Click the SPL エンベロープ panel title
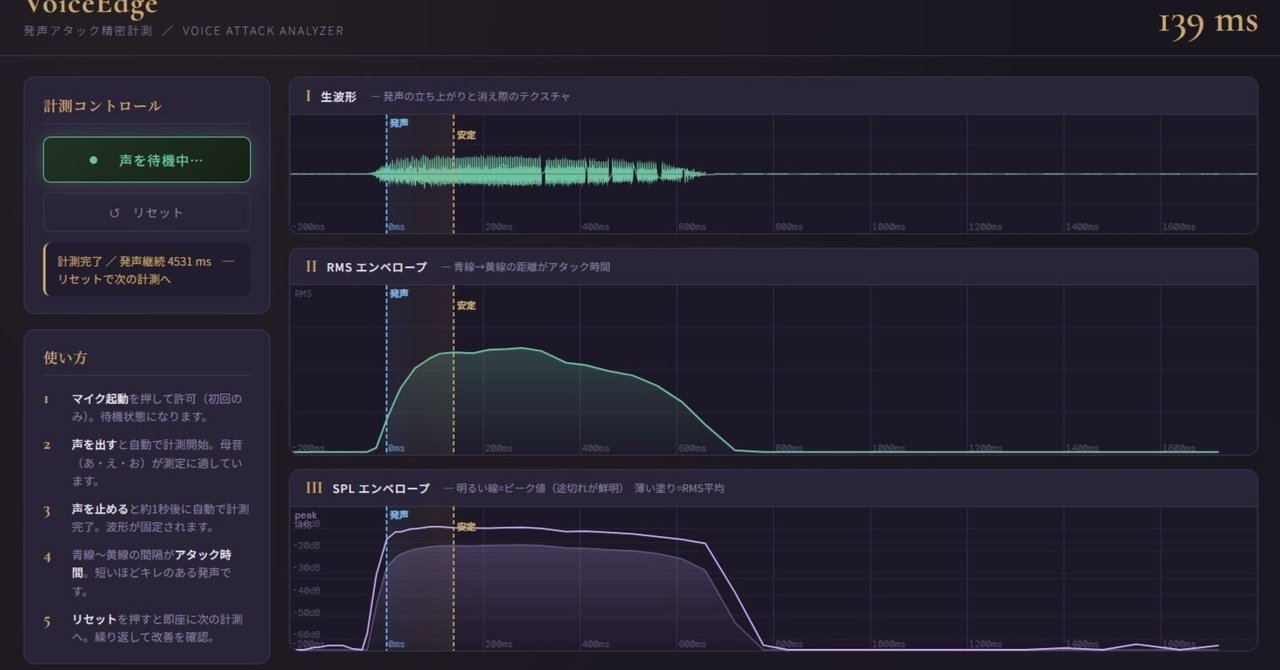1280x670 pixels. tap(380, 488)
